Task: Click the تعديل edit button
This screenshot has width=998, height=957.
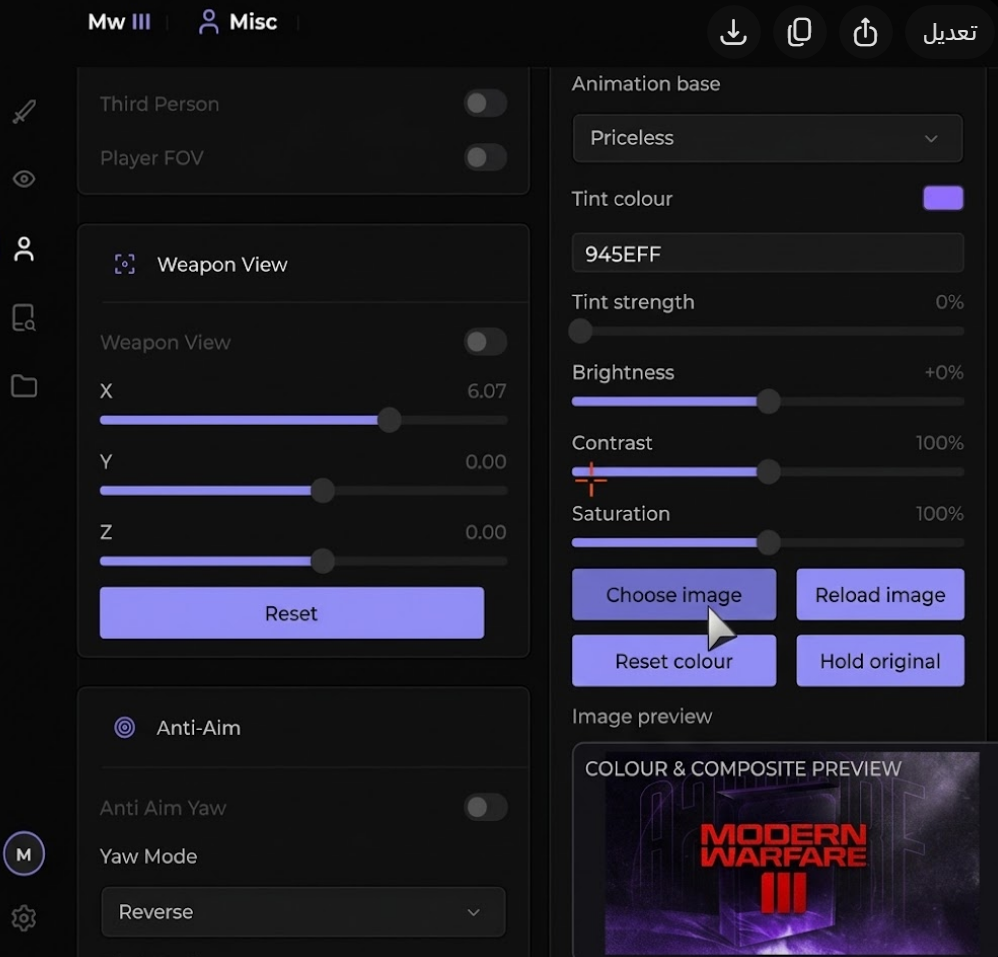Action: pyautogui.click(x=950, y=32)
